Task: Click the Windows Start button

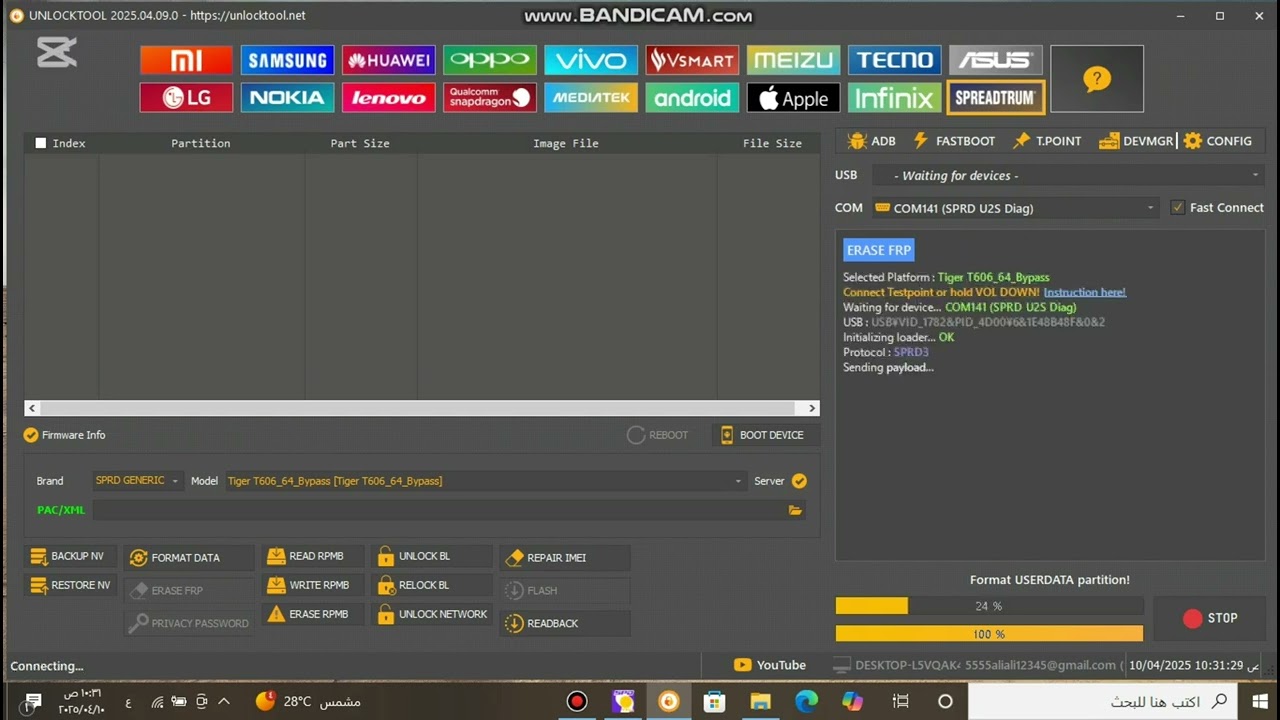Action: click(x=1259, y=701)
